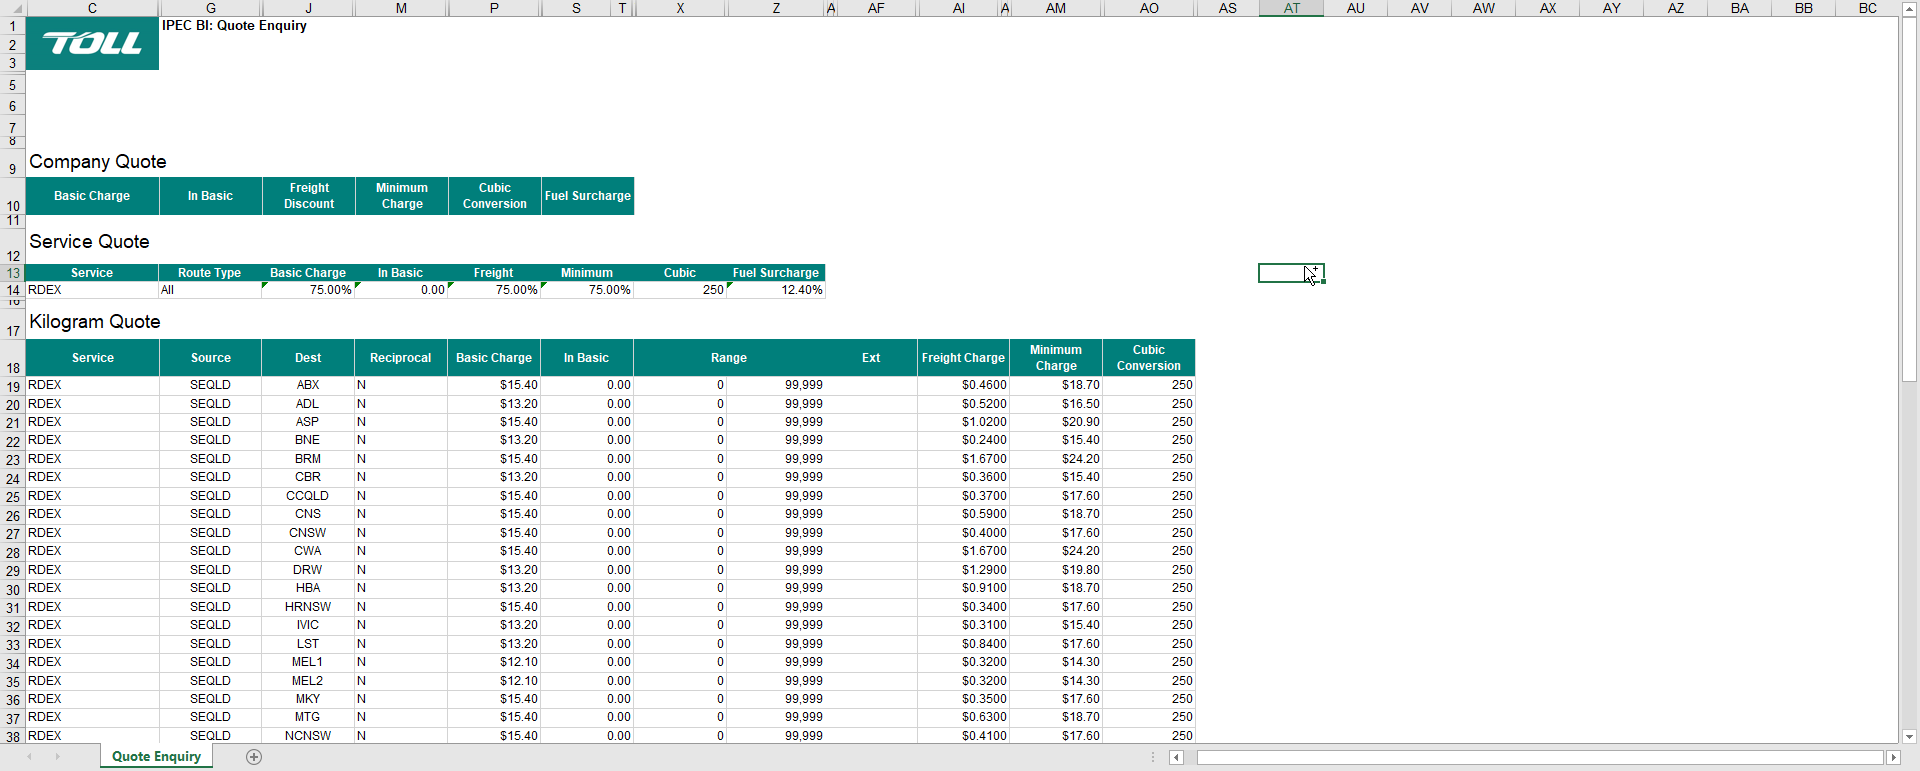Image resolution: width=1920 pixels, height=771 pixels.
Task: Select the Freight Discount header cell
Action: pyautogui.click(x=309, y=196)
